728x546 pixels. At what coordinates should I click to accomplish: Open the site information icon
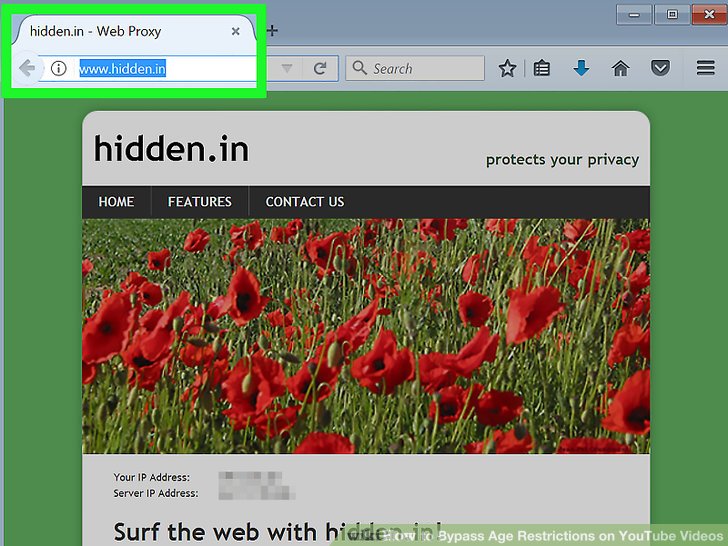58,69
